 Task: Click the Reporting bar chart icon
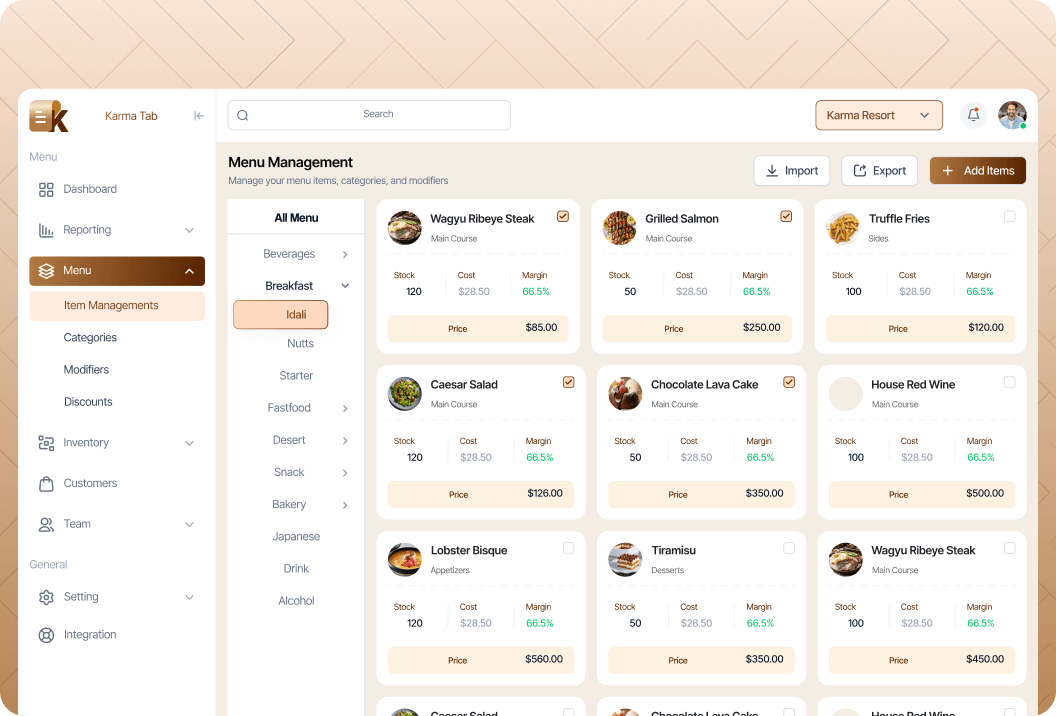(46, 230)
